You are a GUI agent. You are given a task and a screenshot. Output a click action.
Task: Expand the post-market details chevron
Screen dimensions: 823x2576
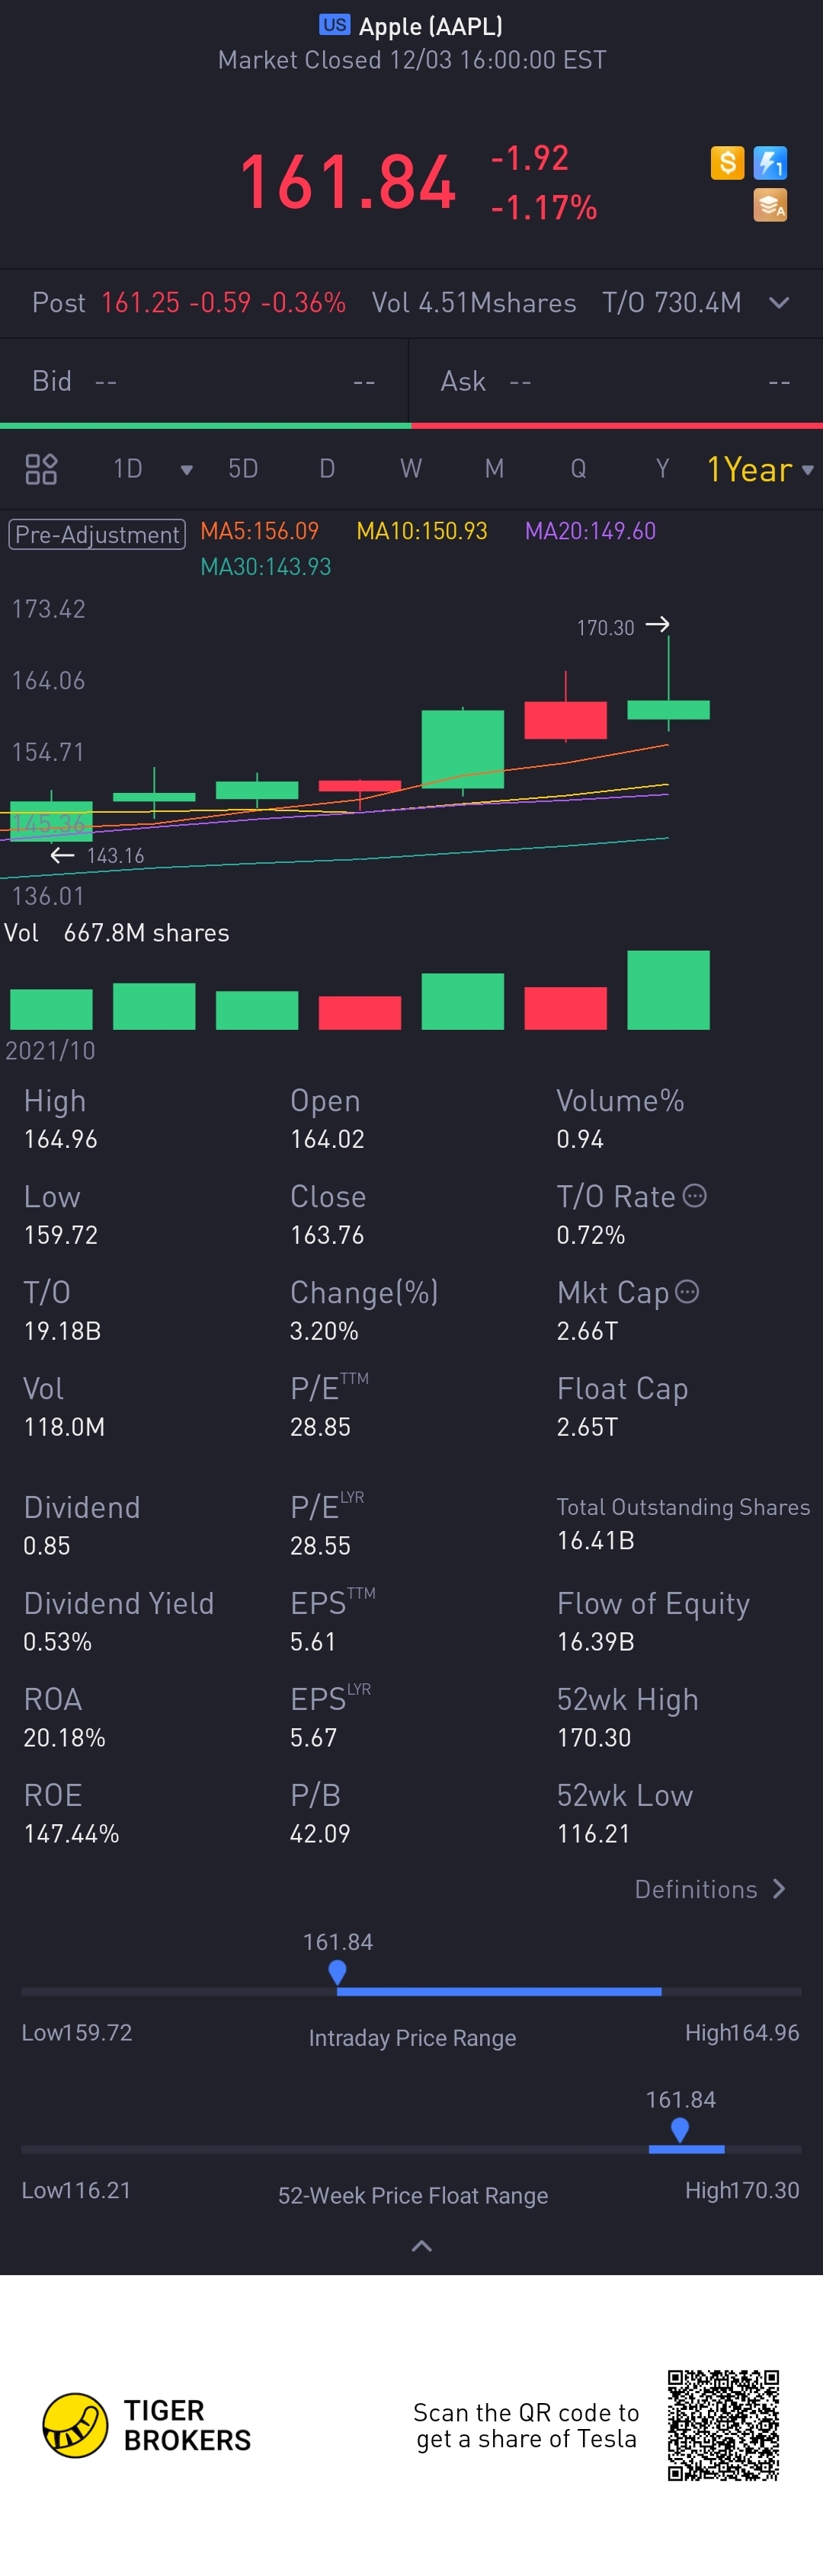[779, 303]
